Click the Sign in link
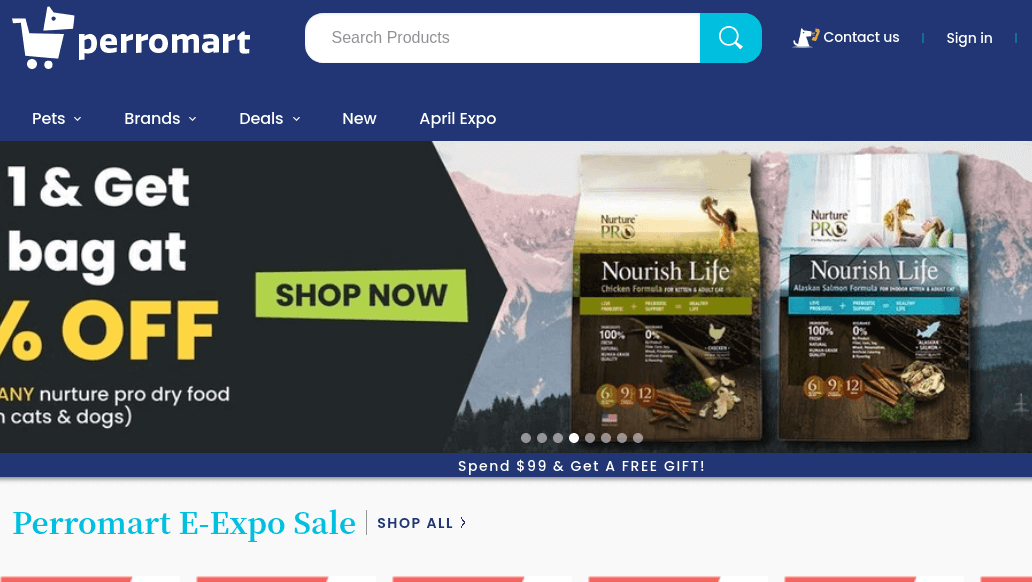 969,38
